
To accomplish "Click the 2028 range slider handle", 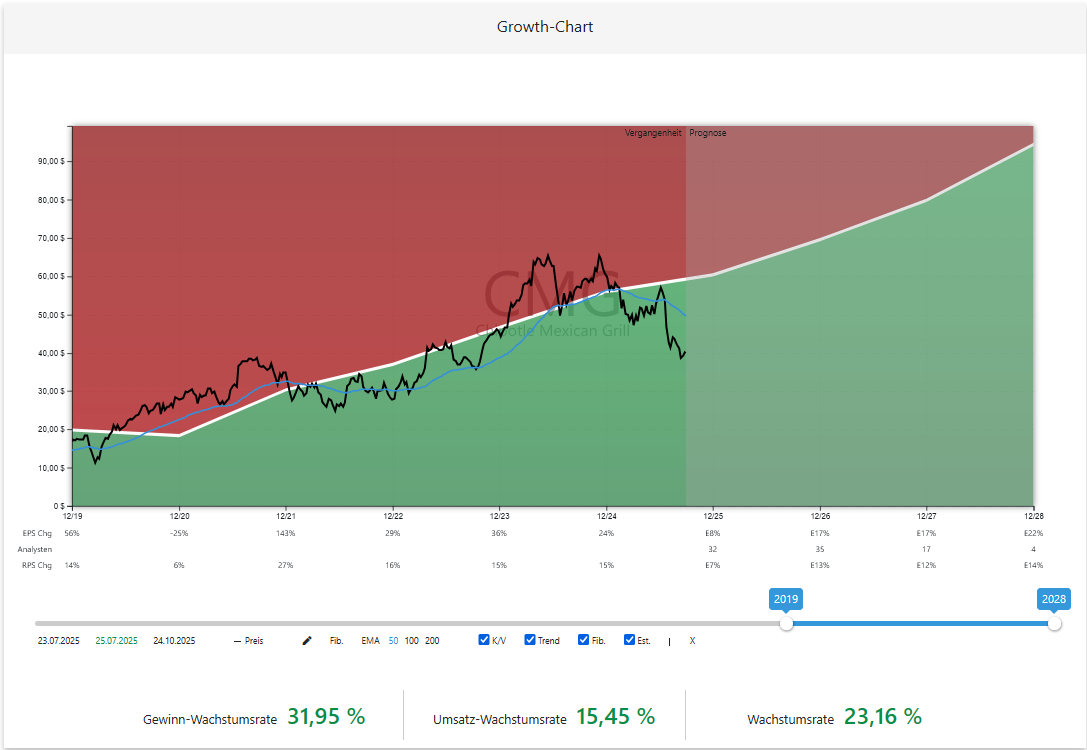I will click(1054, 623).
